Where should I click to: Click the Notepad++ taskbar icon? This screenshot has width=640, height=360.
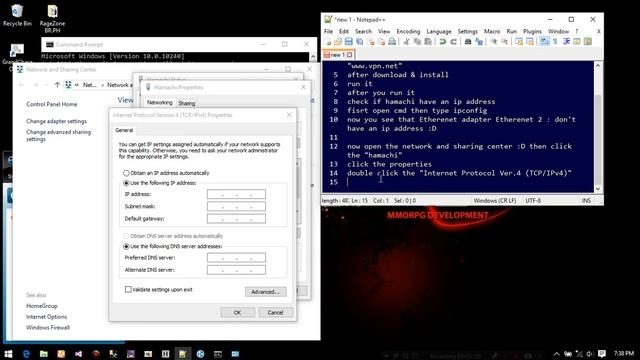coord(182,354)
